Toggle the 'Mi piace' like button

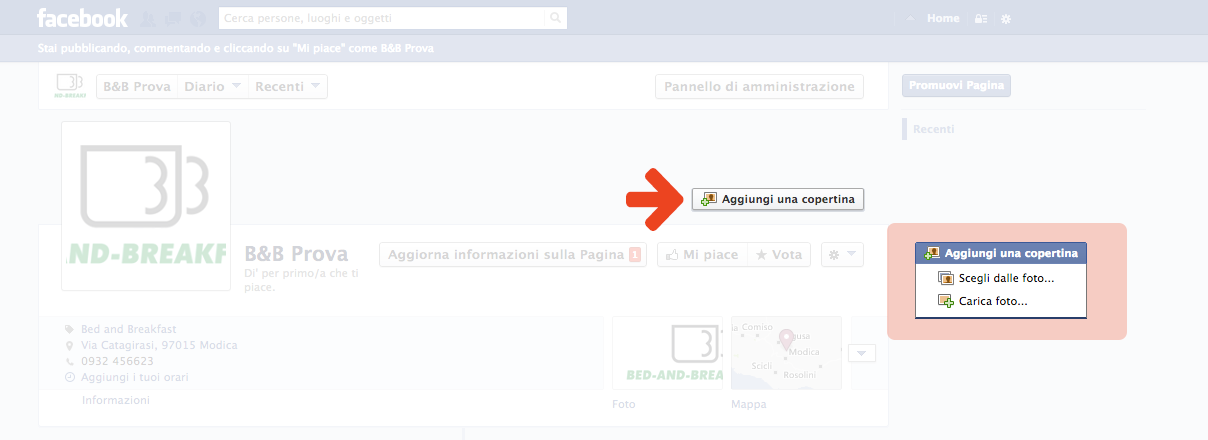(x=701, y=255)
